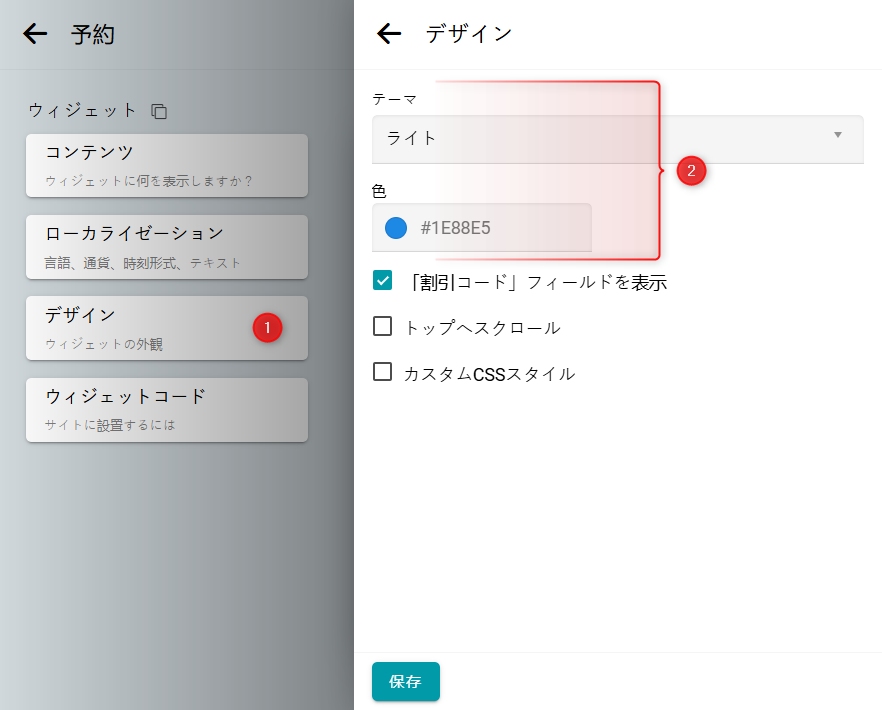Click the red number 2 badge

[691, 171]
